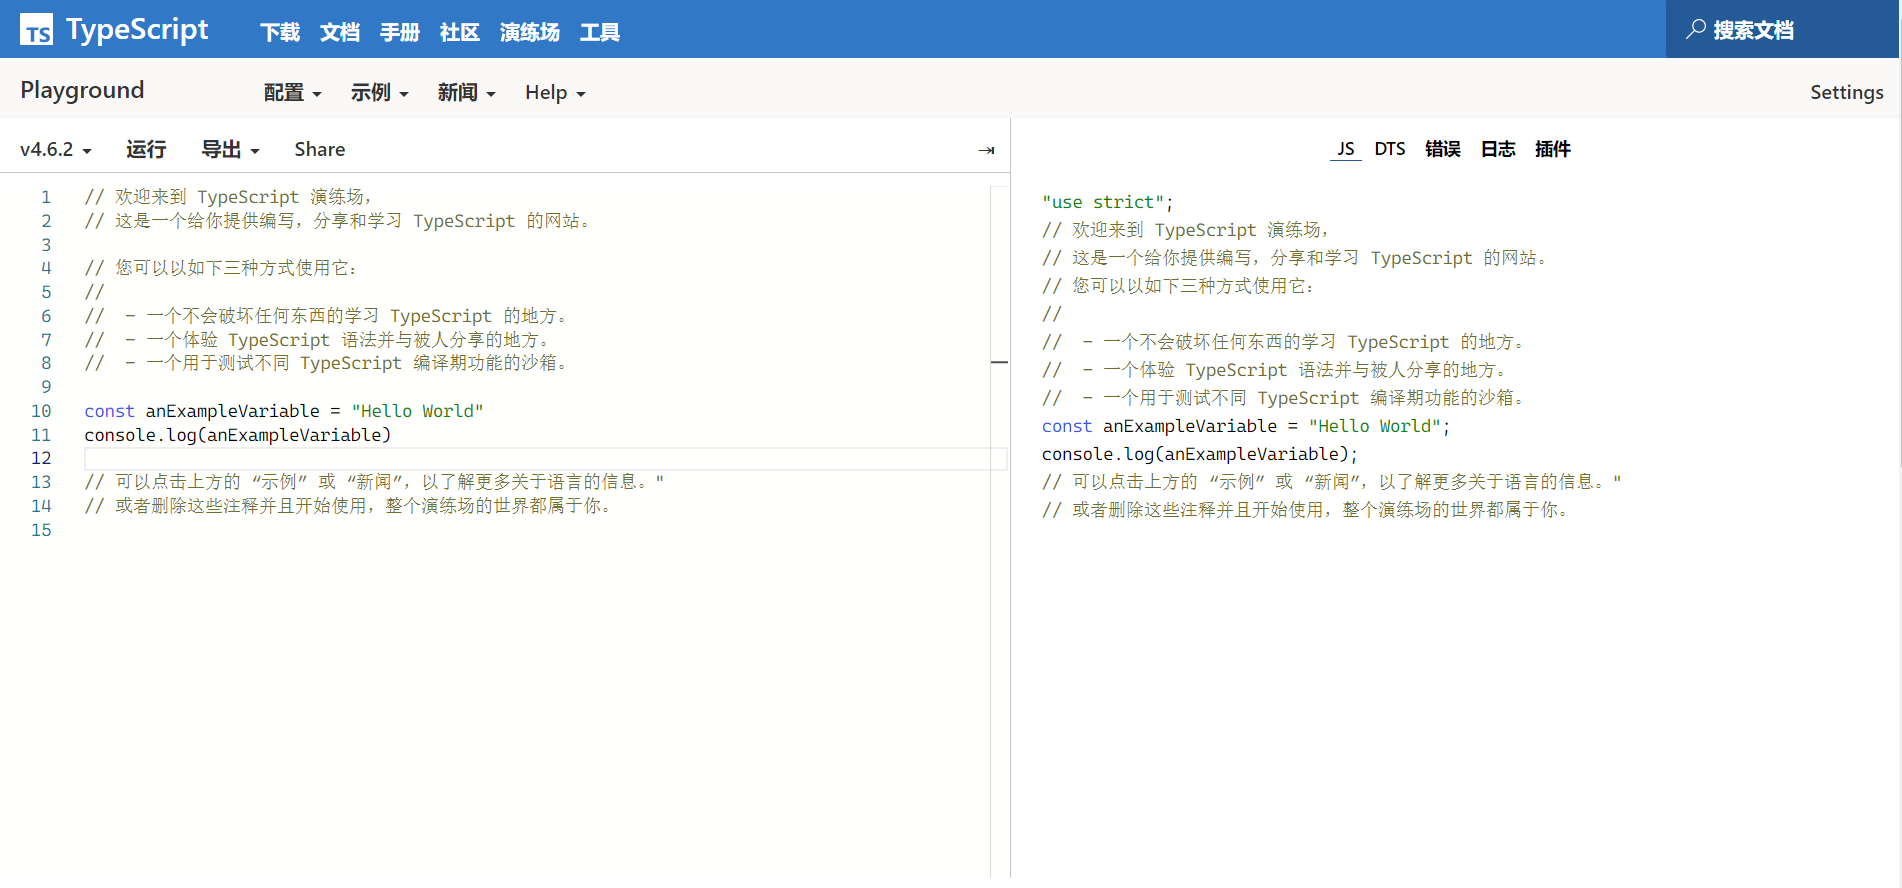Place cursor on empty editor line 12
Image resolution: width=1902 pixels, height=888 pixels.
pos(545,458)
